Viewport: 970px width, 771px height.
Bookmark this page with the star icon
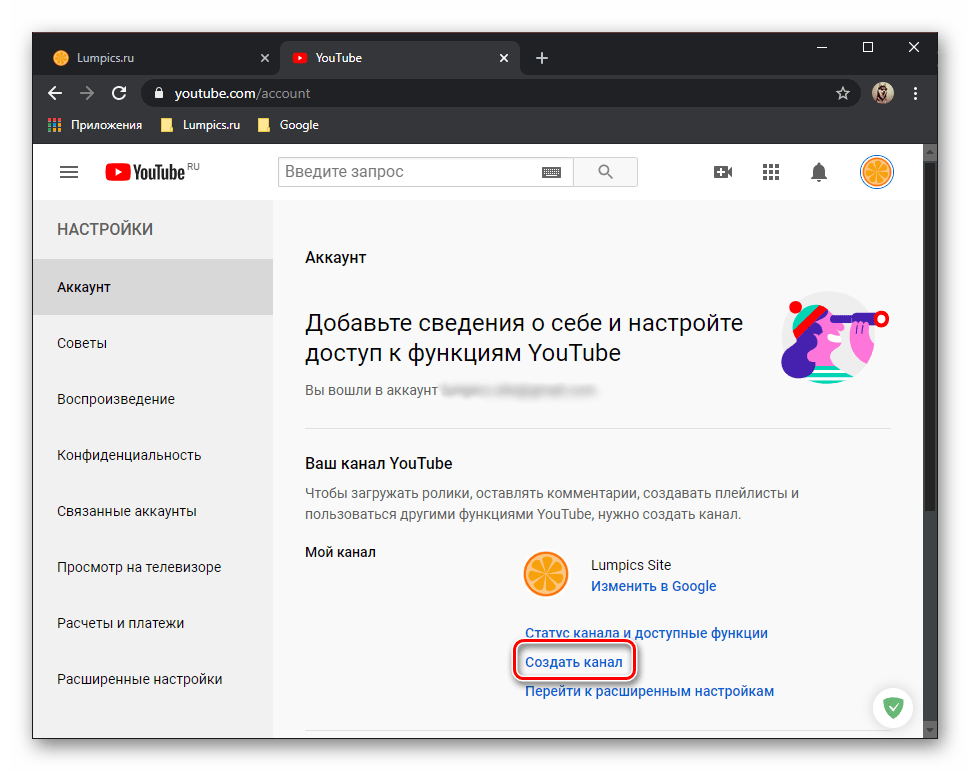pyautogui.click(x=843, y=93)
